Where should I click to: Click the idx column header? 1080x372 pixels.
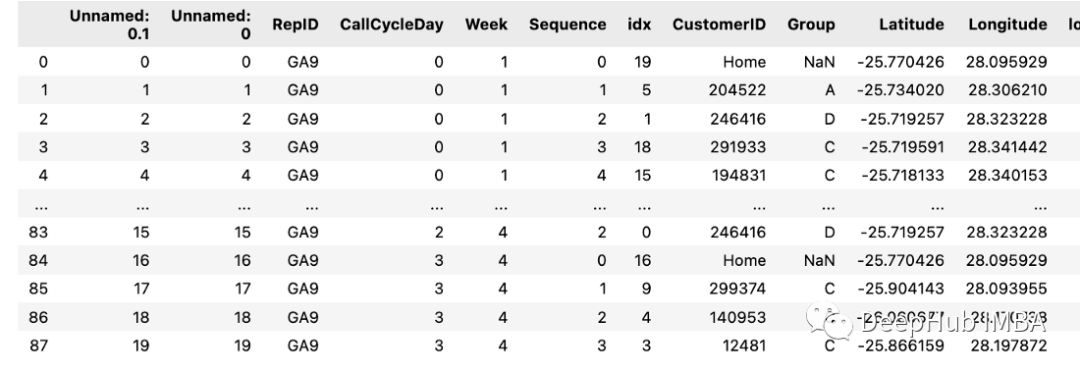pyautogui.click(x=639, y=25)
